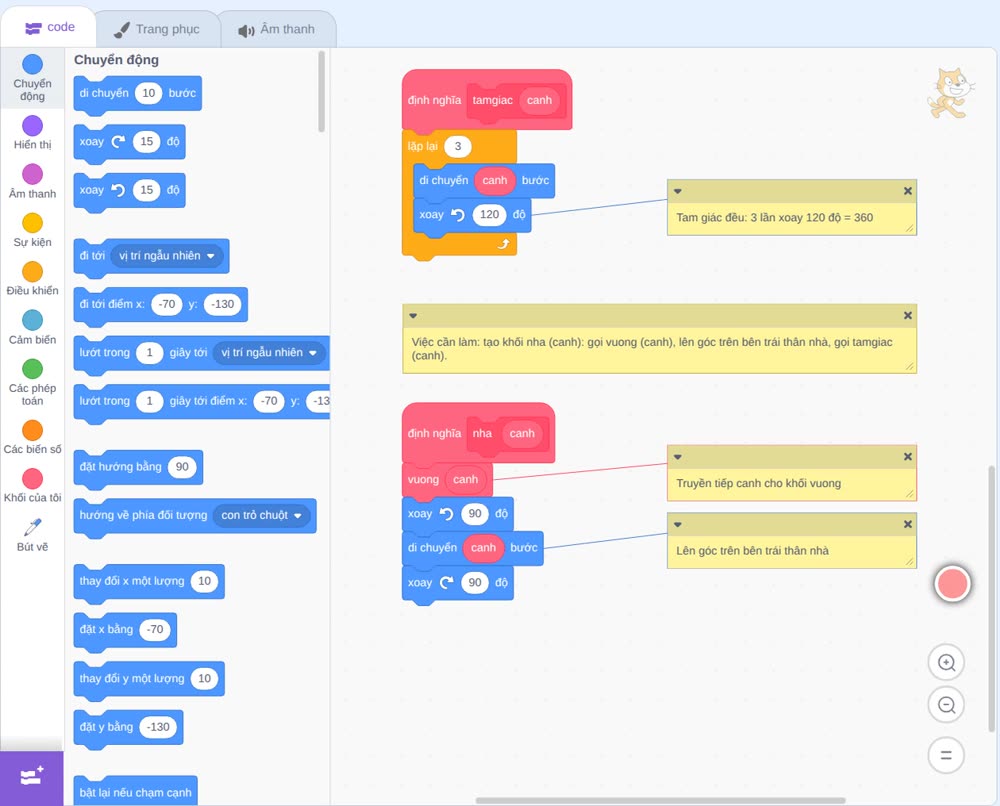Open the 'con trỏ chuột' dropdown

pyautogui.click(x=261, y=515)
